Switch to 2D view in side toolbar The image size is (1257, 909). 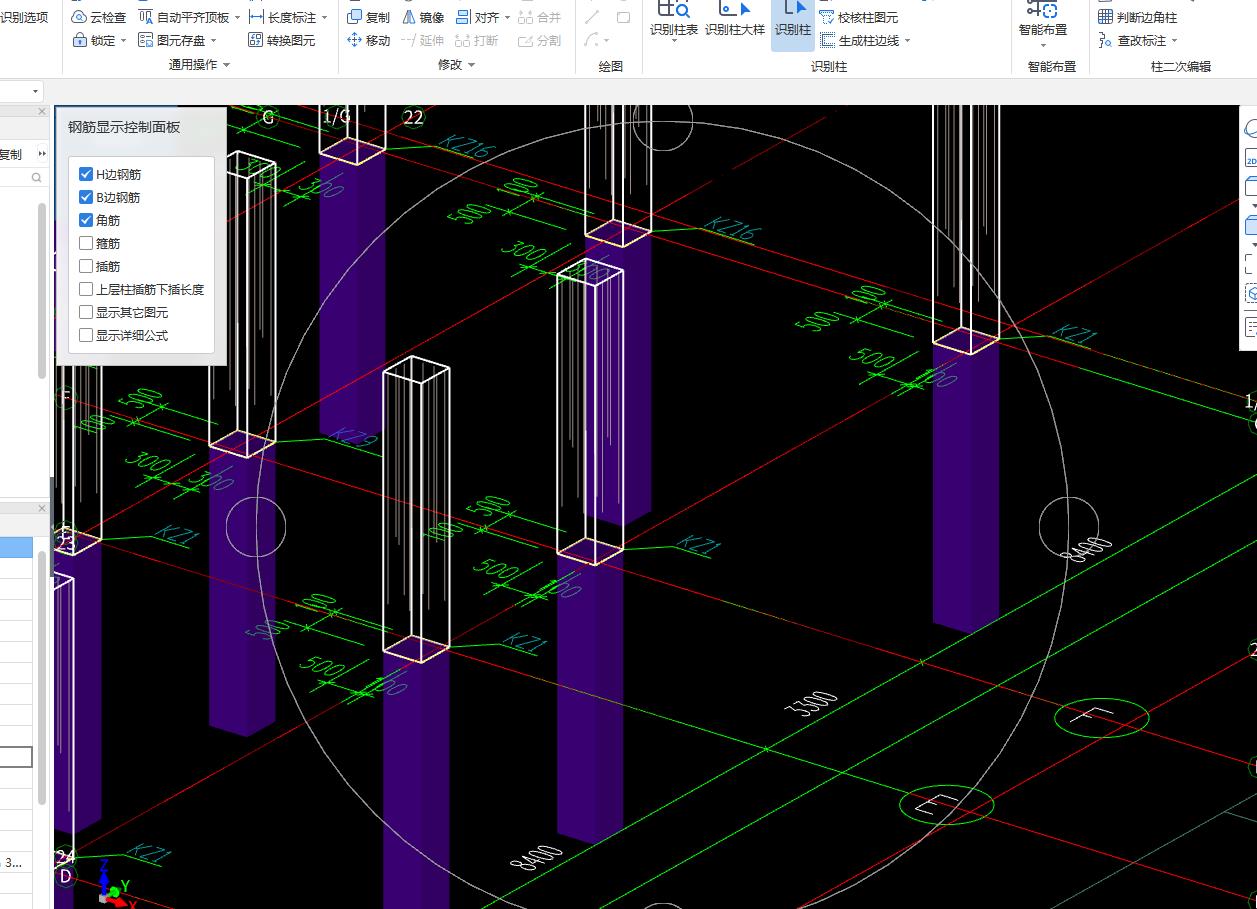coord(1250,159)
